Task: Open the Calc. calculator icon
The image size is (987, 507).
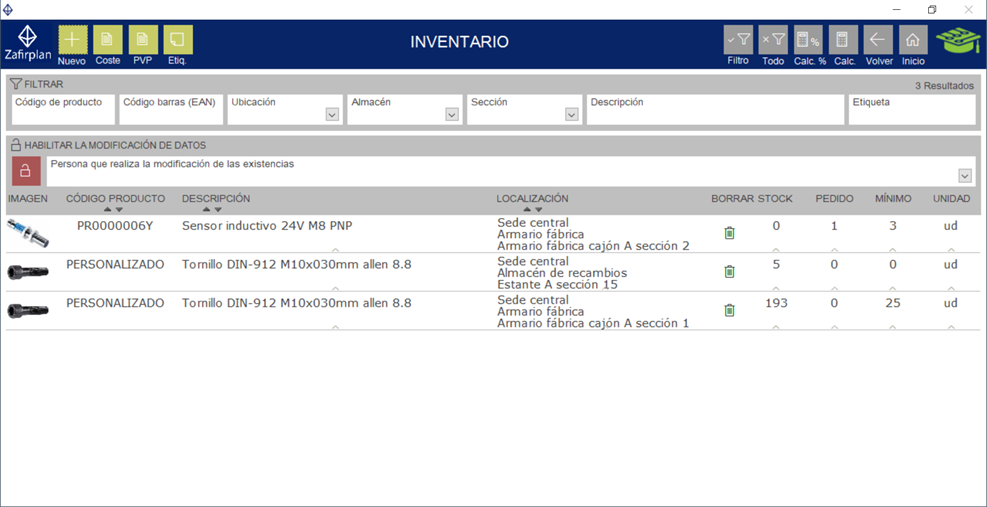Action: (843, 40)
